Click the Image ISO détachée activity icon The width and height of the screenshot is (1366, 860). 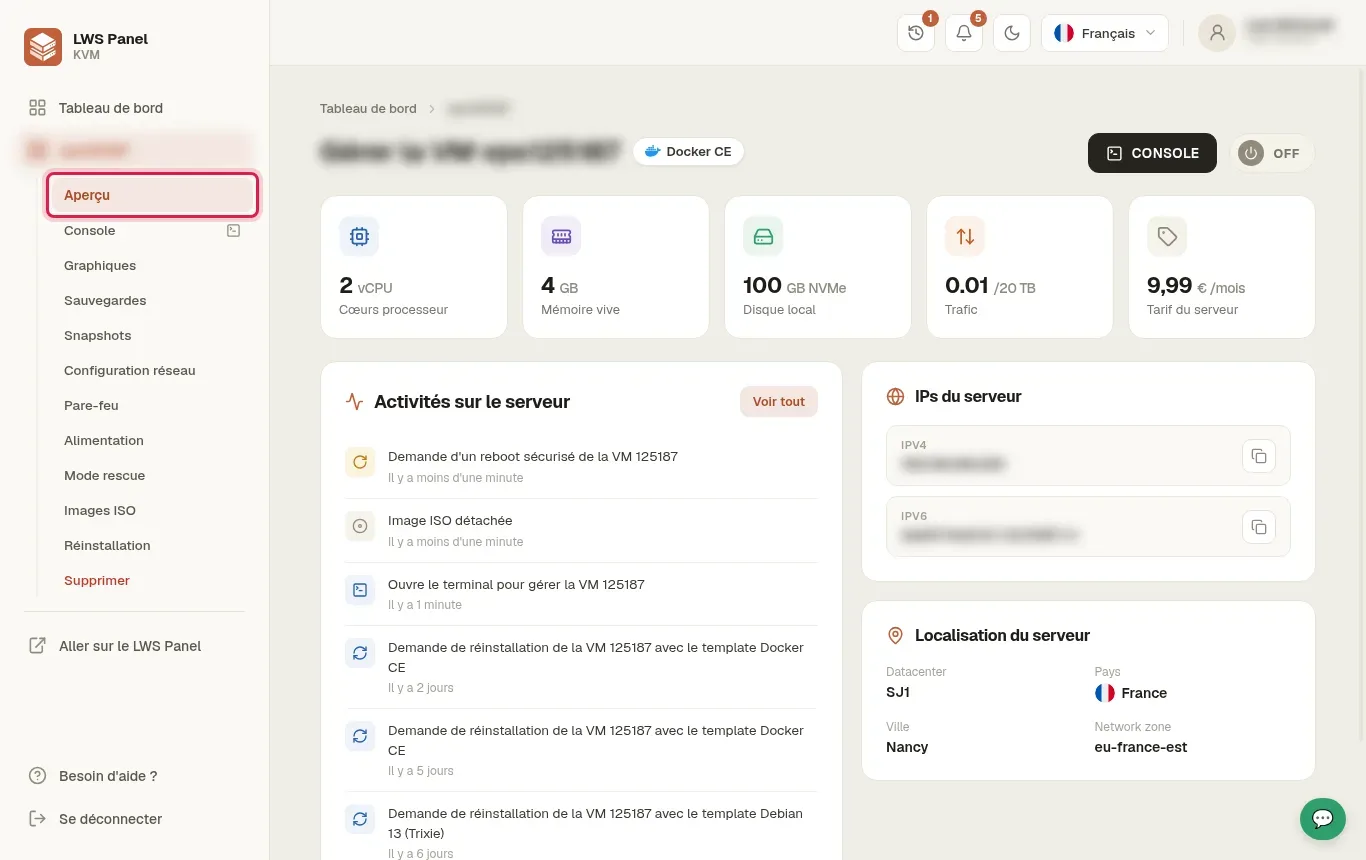(x=360, y=526)
